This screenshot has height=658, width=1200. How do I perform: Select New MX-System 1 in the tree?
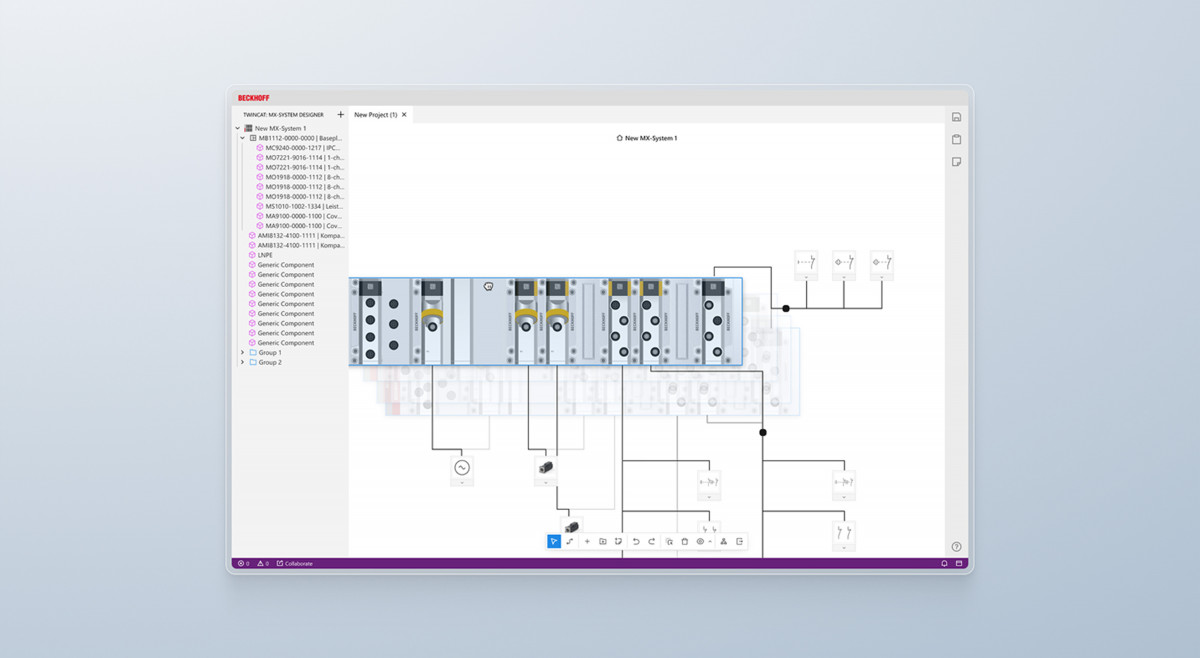tap(280, 128)
